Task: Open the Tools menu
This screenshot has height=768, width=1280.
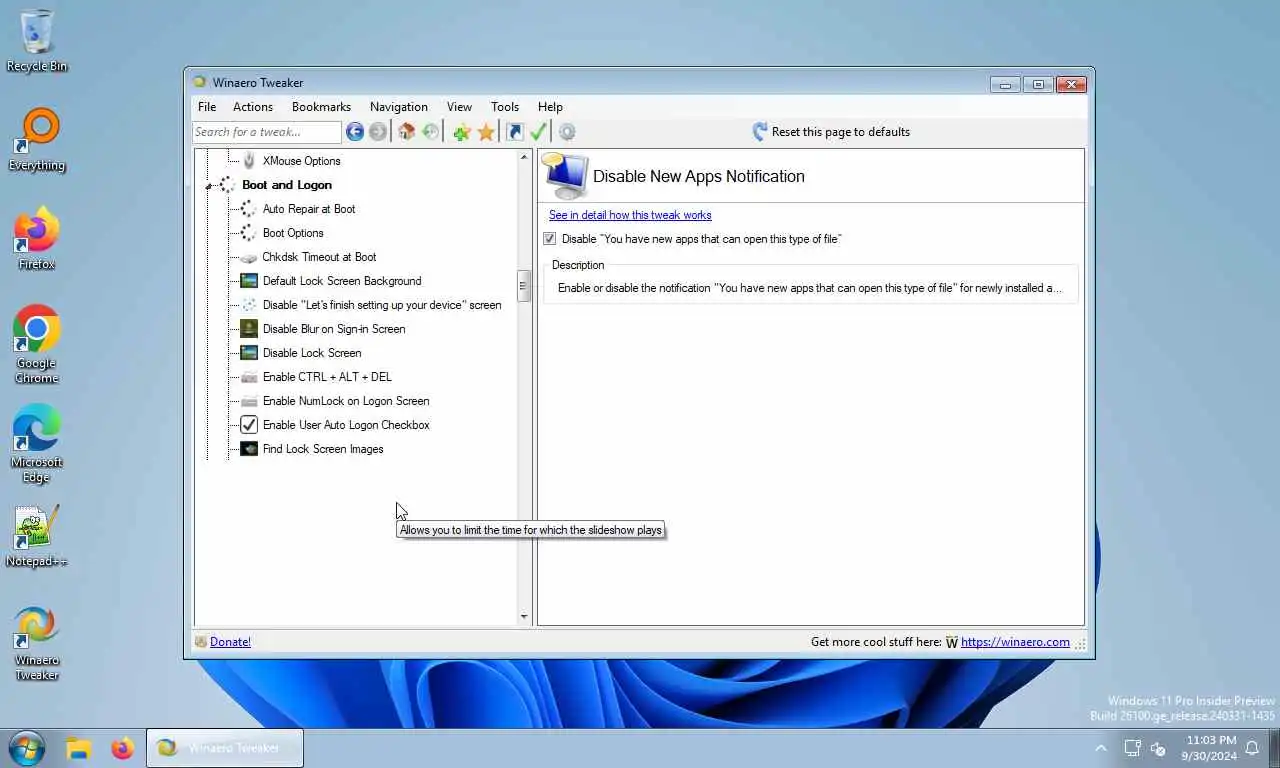Action: (x=505, y=107)
